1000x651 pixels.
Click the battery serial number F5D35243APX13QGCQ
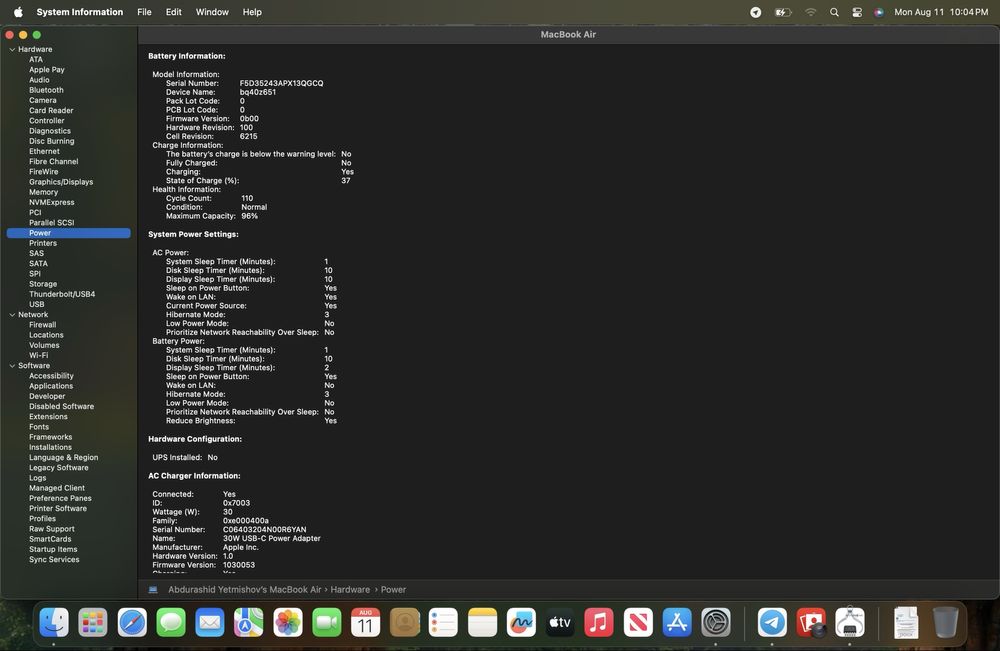(x=281, y=83)
